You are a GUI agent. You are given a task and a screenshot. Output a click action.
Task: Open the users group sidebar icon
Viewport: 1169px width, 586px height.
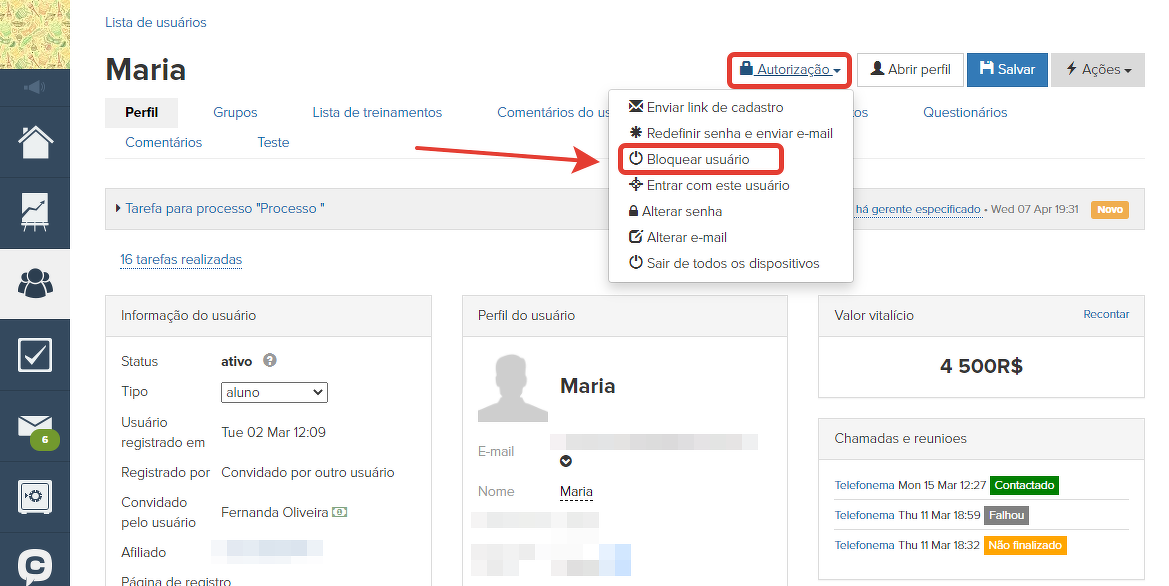coord(35,284)
